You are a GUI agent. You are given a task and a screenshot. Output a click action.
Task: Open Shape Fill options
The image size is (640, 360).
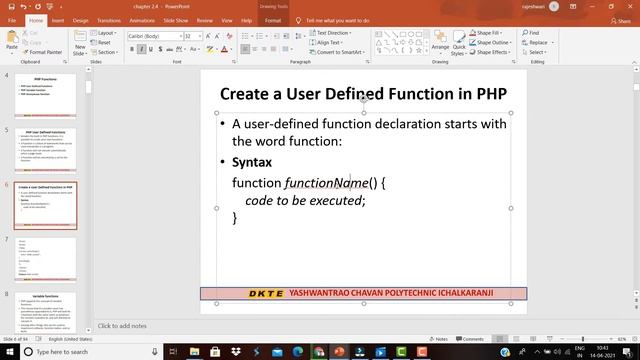tap(486, 33)
